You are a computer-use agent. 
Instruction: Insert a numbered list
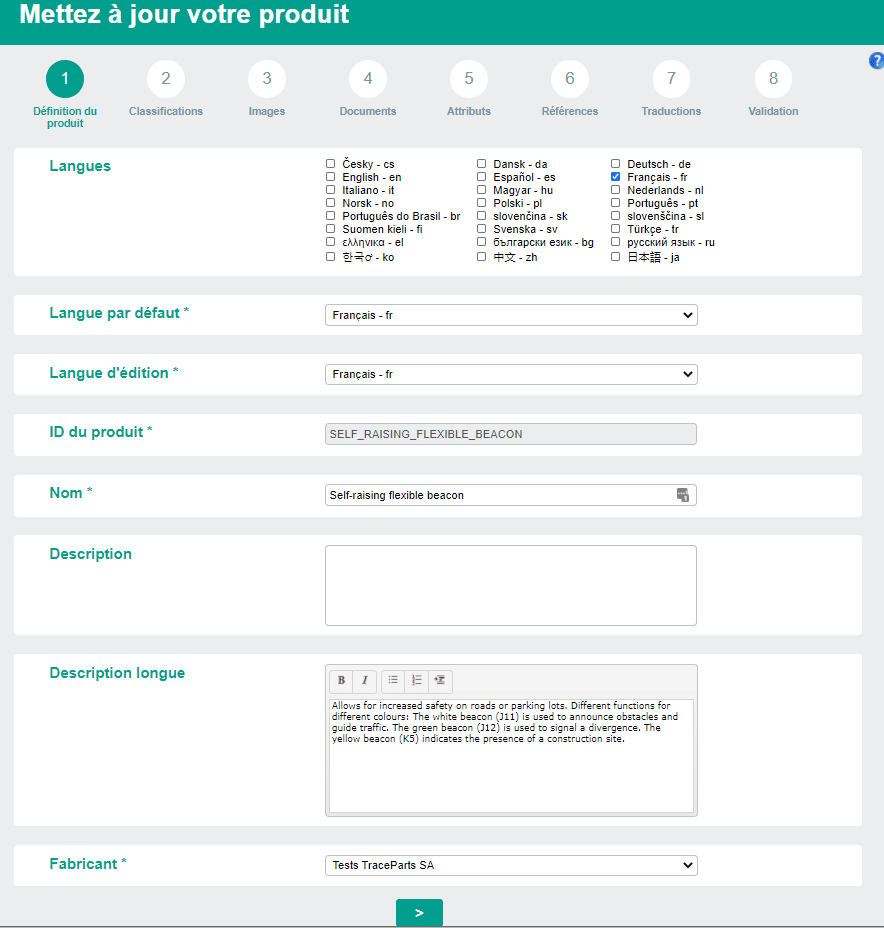[417, 680]
